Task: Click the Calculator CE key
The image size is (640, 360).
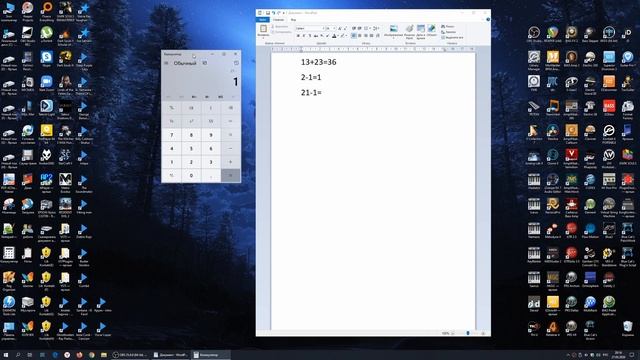Action: (x=191, y=108)
